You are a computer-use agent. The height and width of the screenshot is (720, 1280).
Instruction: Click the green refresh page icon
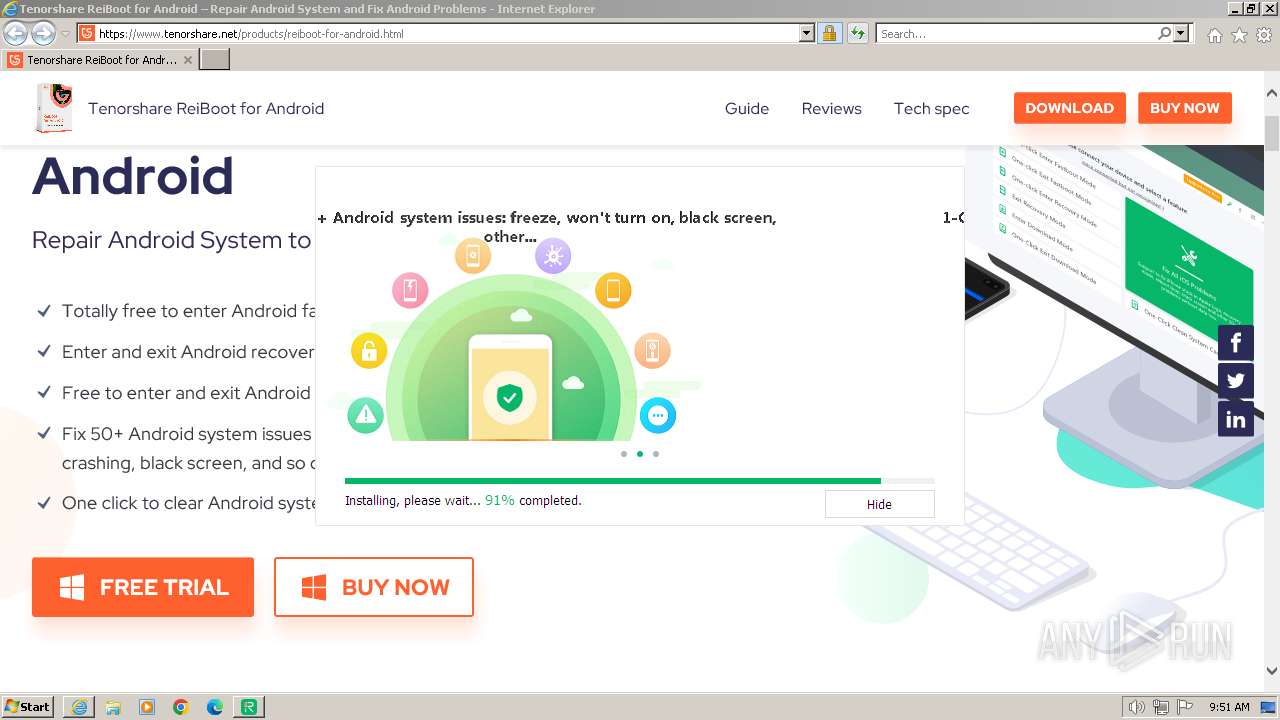pyautogui.click(x=857, y=33)
